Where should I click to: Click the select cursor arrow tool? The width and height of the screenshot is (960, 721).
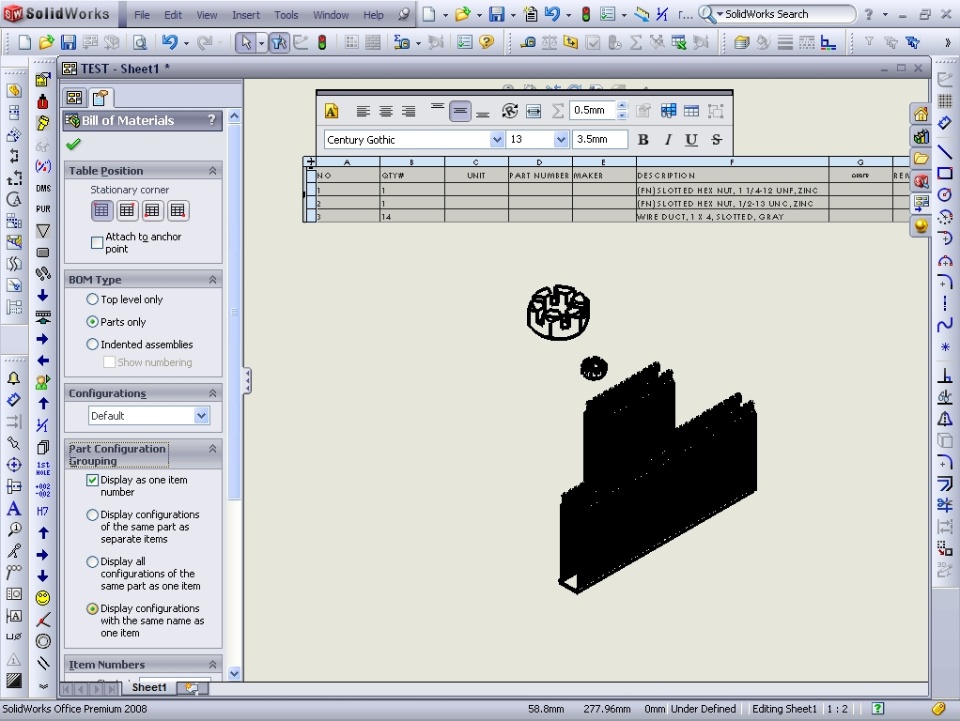pyautogui.click(x=246, y=42)
